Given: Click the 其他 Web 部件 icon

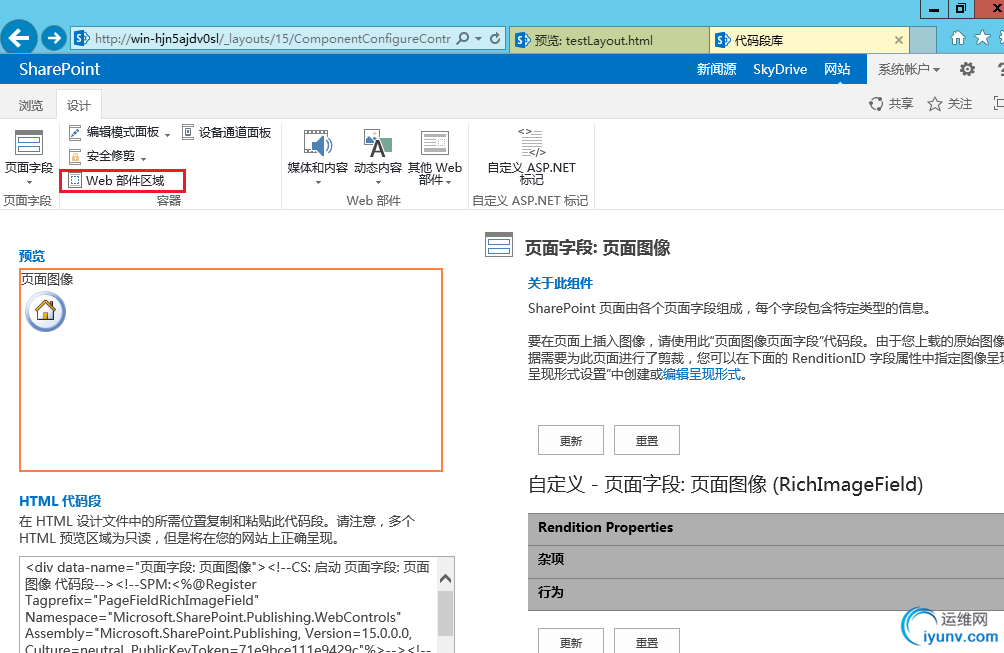Looking at the screenshot, I should click(435, 143).
